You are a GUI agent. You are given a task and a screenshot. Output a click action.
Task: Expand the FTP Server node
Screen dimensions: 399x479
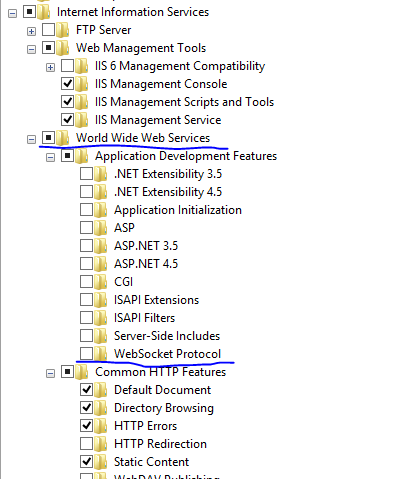[x=31, y=32]
